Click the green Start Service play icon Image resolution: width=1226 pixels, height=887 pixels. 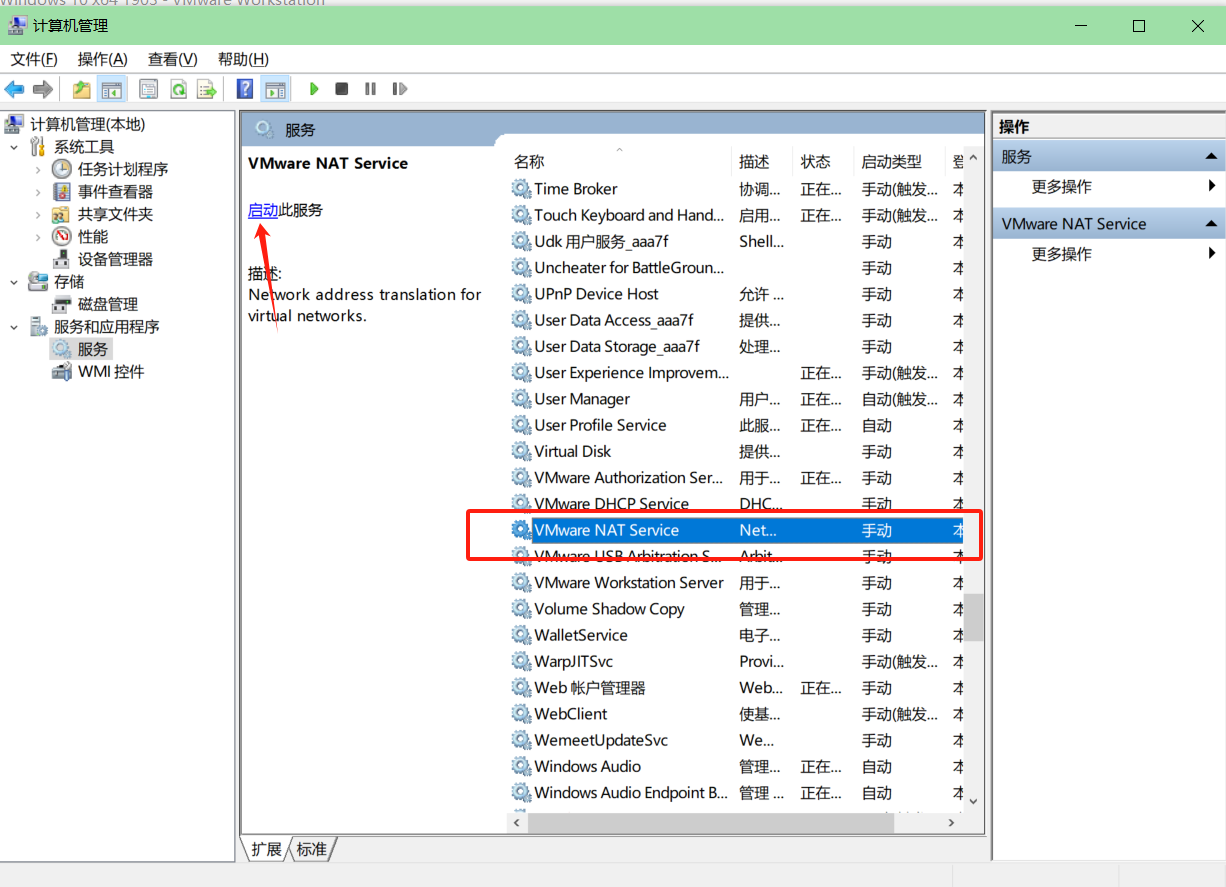click(314, 89)
